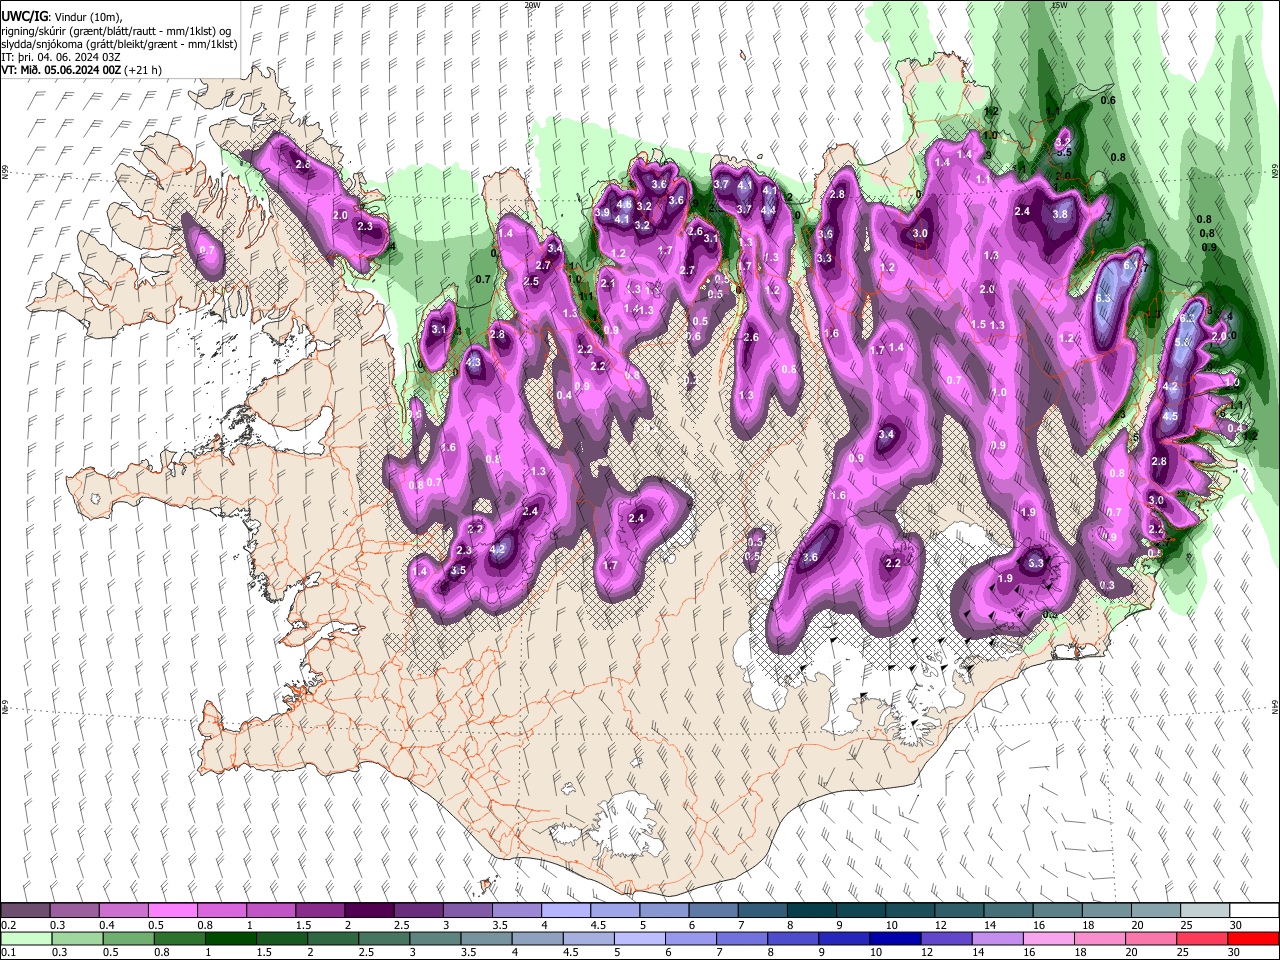Click the 3.4 value in the central purple band
The height and width of the screenshot is (960, 1280).
point(886,435)
